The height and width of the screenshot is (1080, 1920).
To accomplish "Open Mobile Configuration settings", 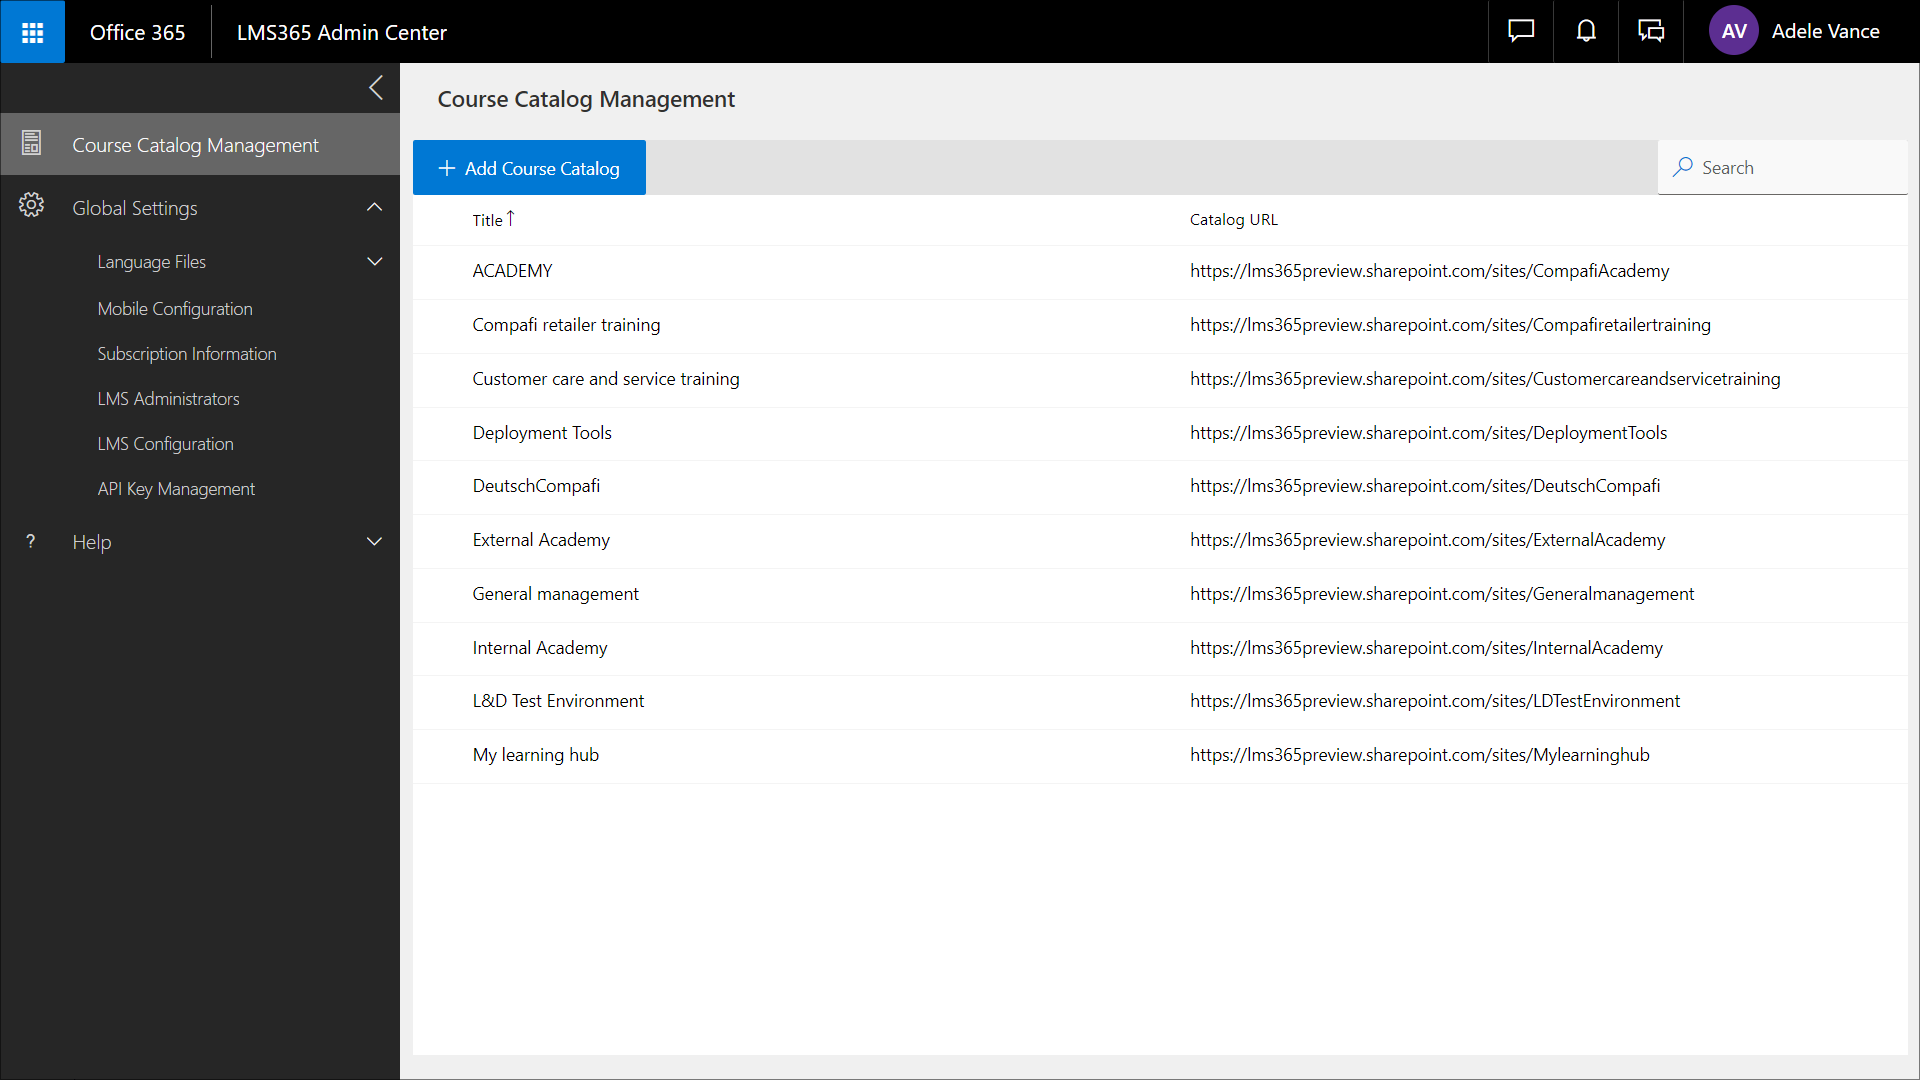I will pyautogui.click(x=175, y=309).
